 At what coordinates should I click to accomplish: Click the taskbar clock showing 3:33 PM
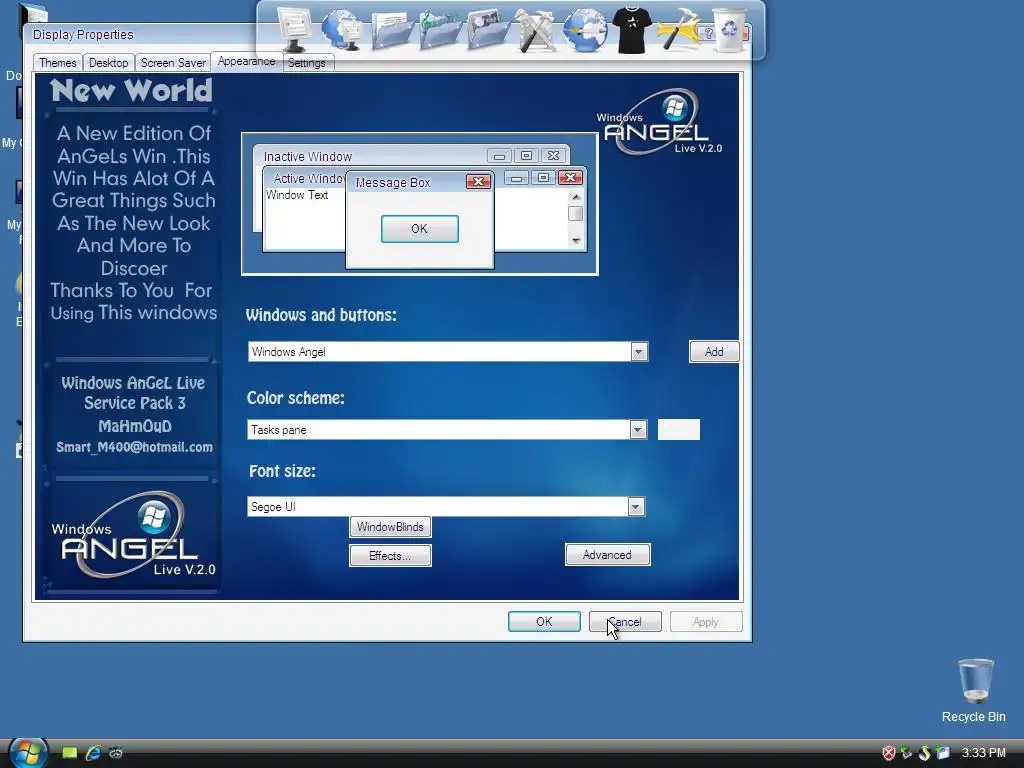984,753
